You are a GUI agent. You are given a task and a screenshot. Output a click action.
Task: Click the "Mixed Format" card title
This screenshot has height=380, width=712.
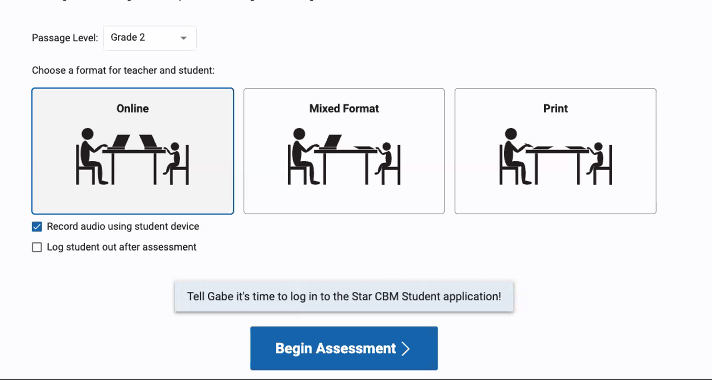[344, 109]
